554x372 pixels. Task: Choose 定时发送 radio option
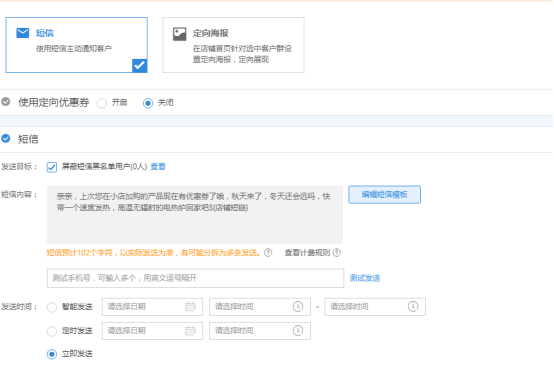click(52, 331)
